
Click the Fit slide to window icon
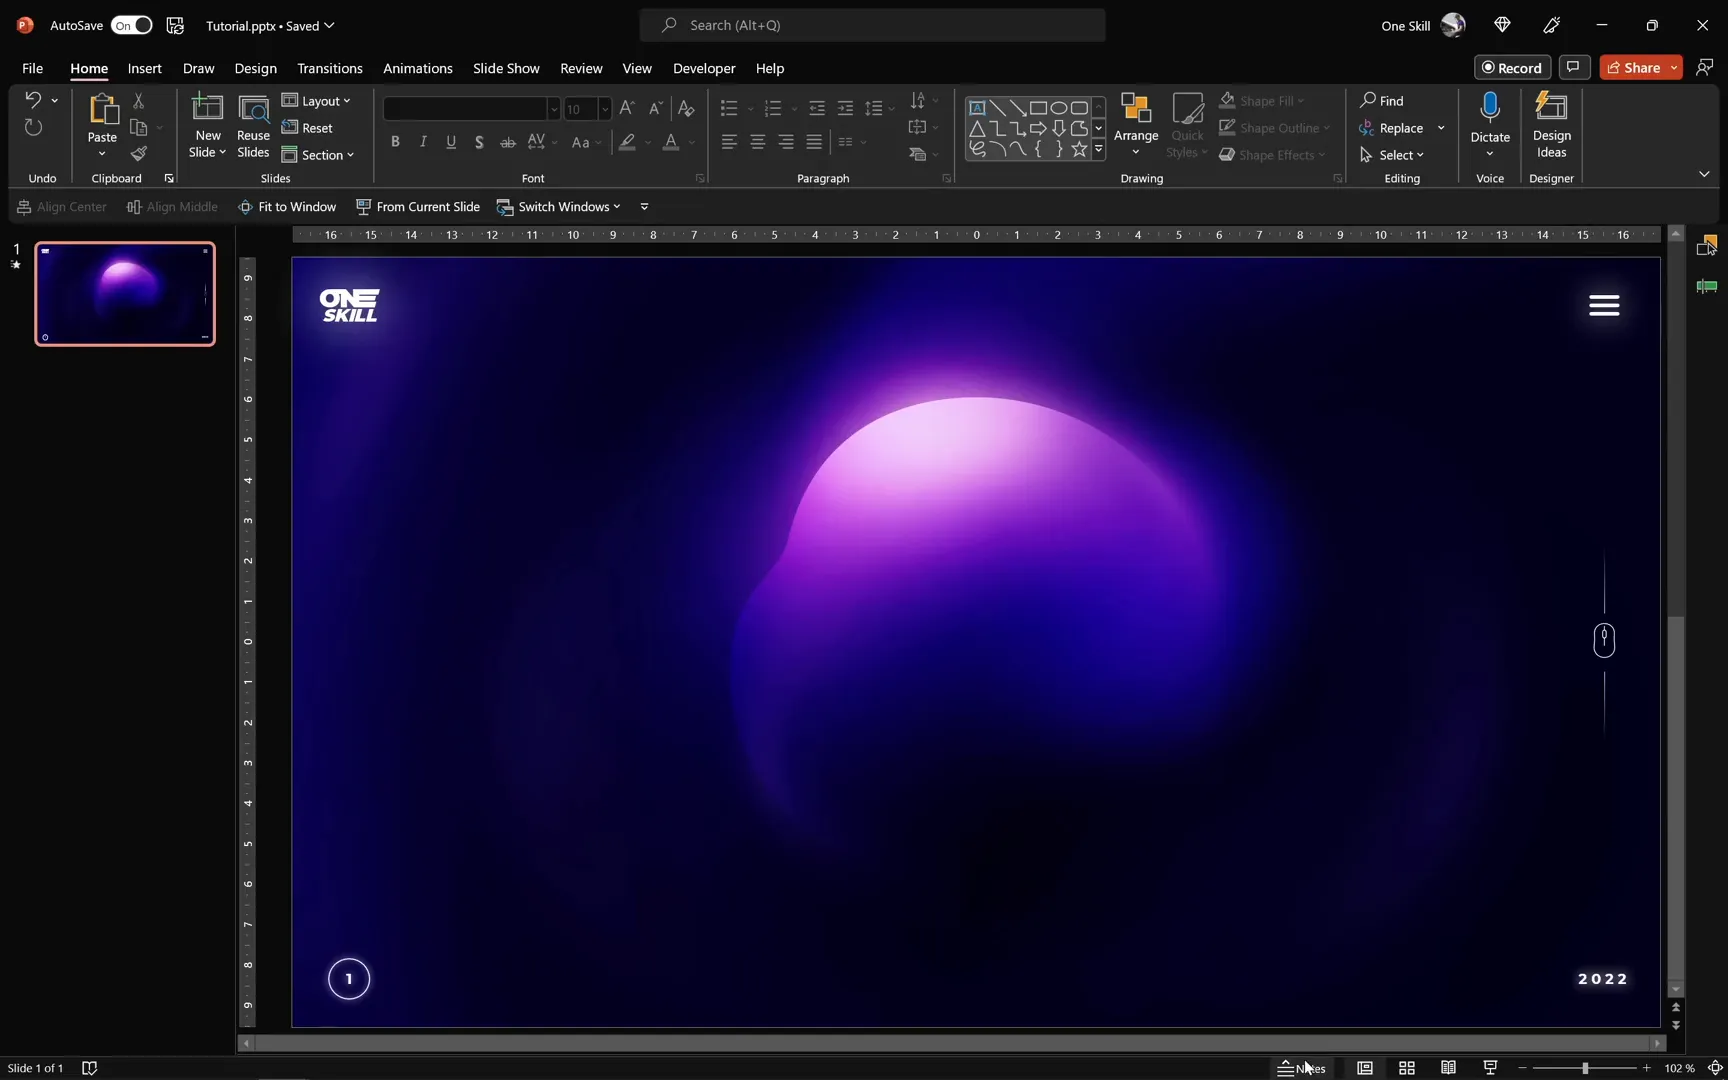tap(1715, 1068)
